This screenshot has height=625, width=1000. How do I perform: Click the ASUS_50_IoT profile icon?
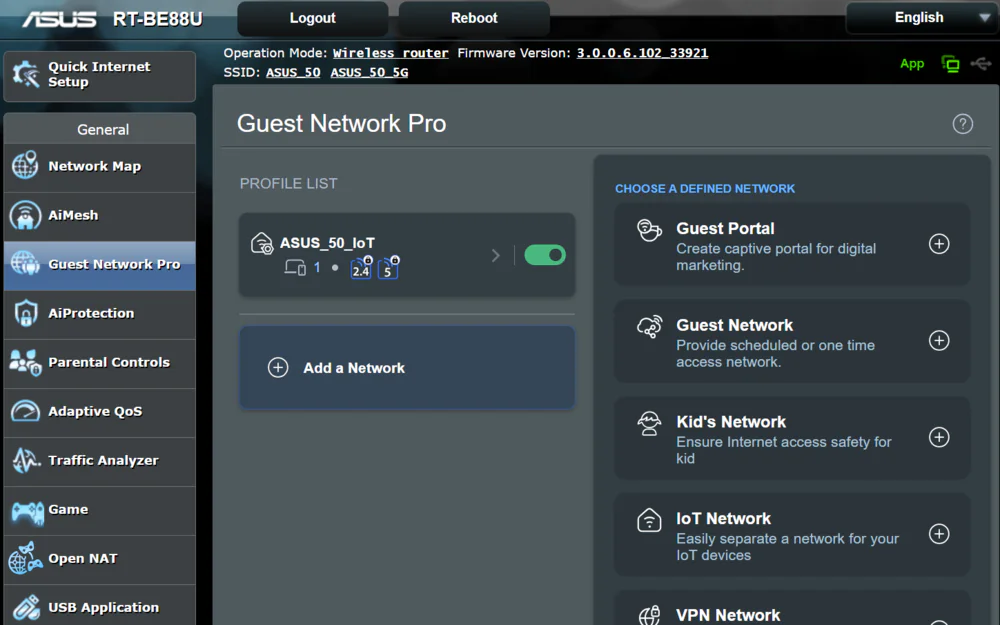(261, 243)
